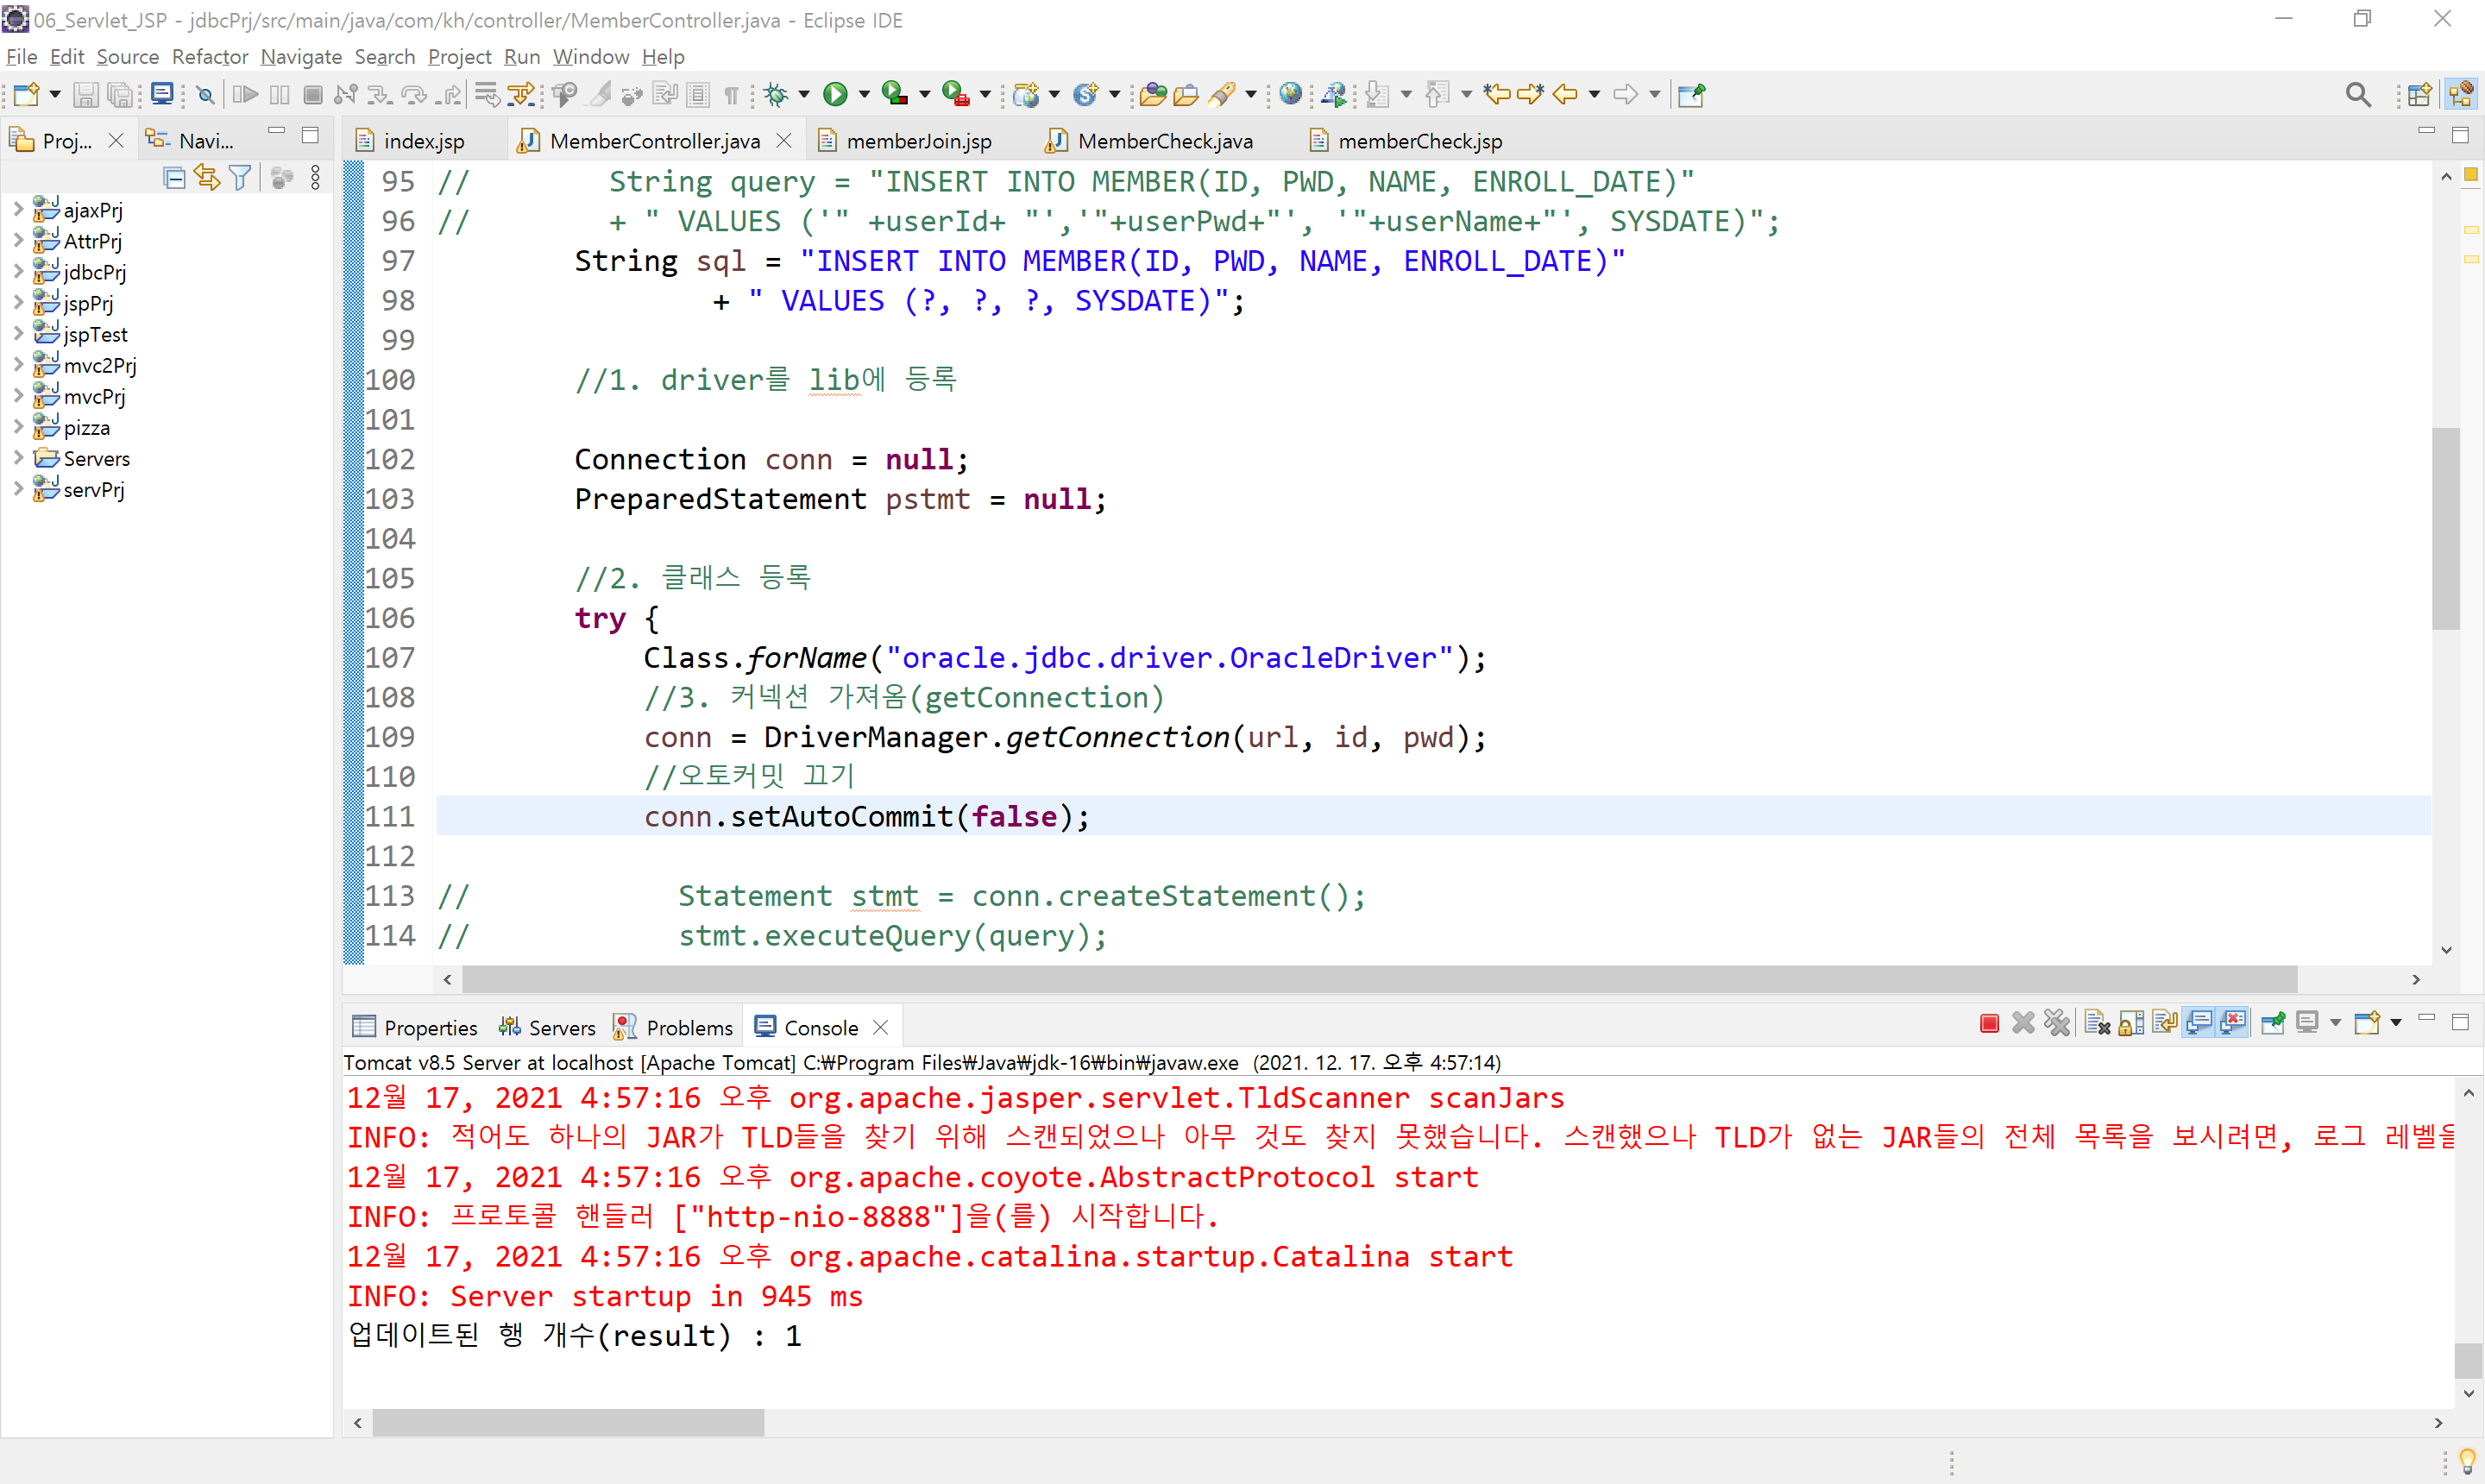Open the web browser globe icon
Viewport: 2485px width, 1484px height.
(x=1291, y=94)
